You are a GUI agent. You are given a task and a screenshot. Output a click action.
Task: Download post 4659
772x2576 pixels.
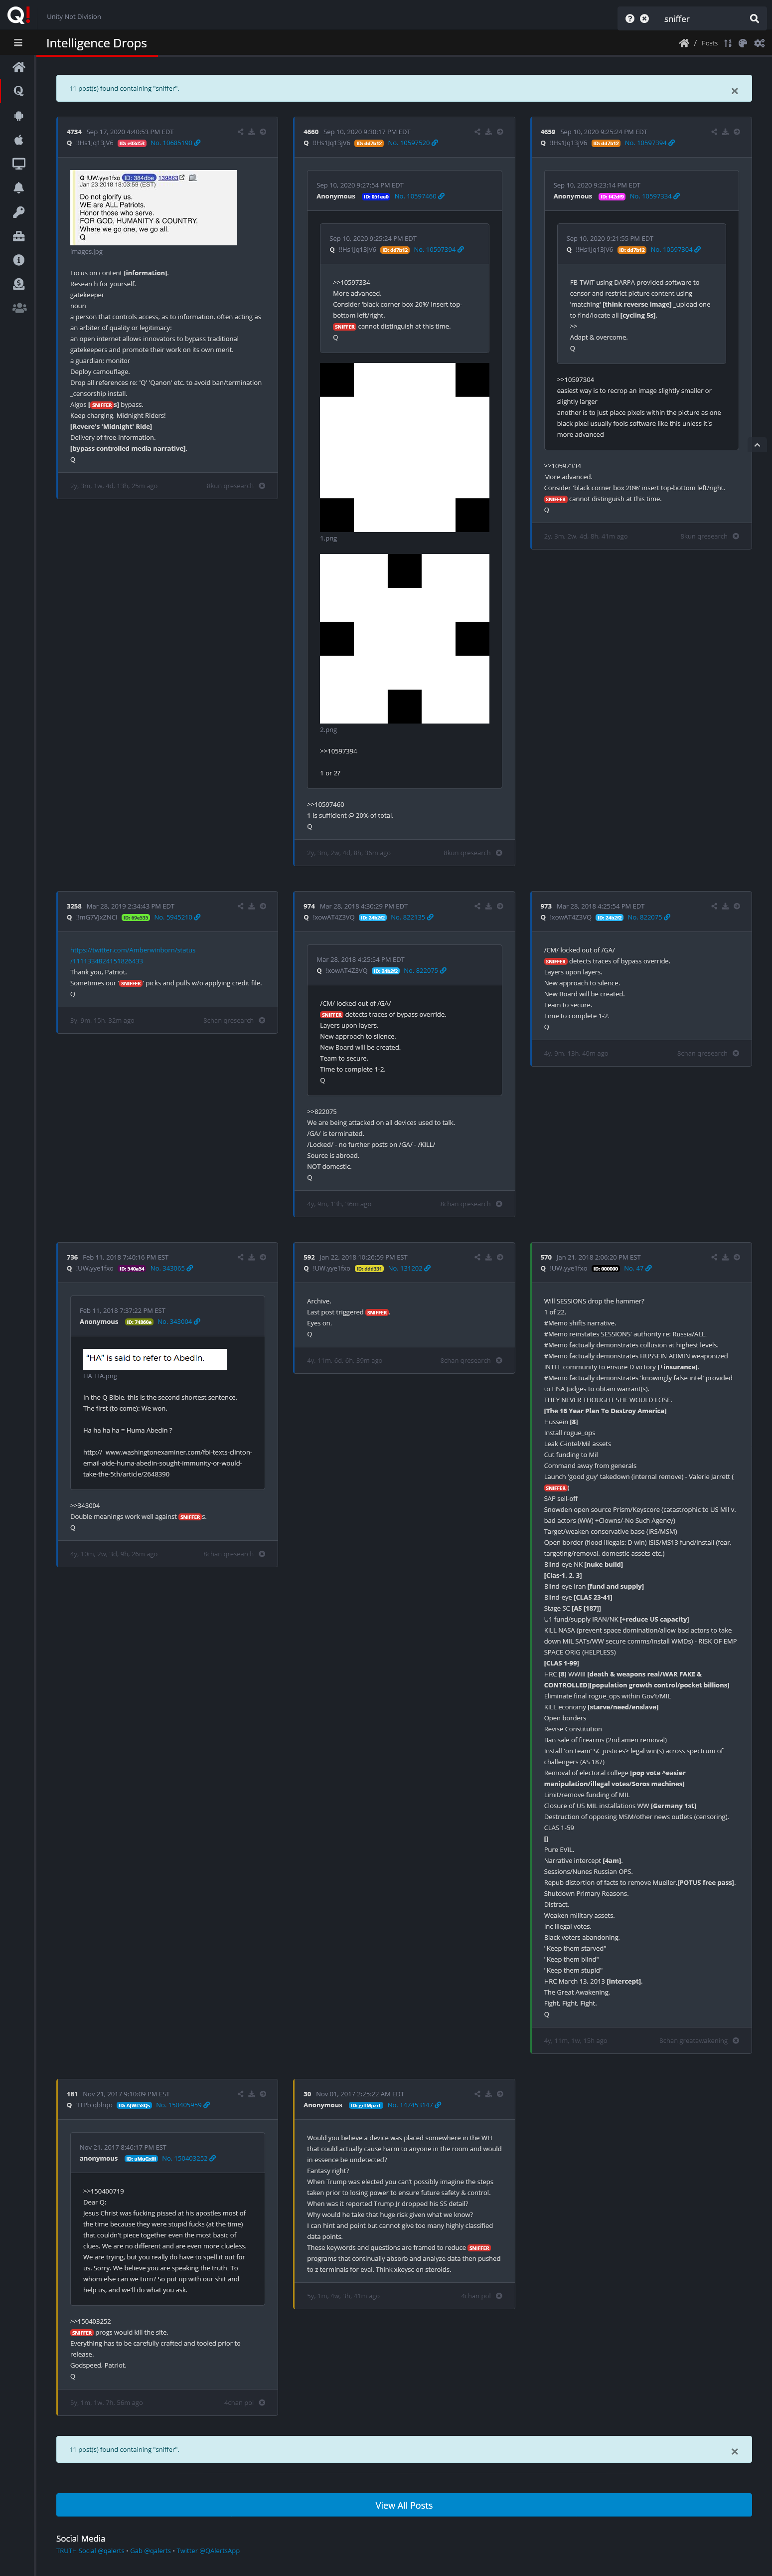pyautogui.click(x=725, y=132)
